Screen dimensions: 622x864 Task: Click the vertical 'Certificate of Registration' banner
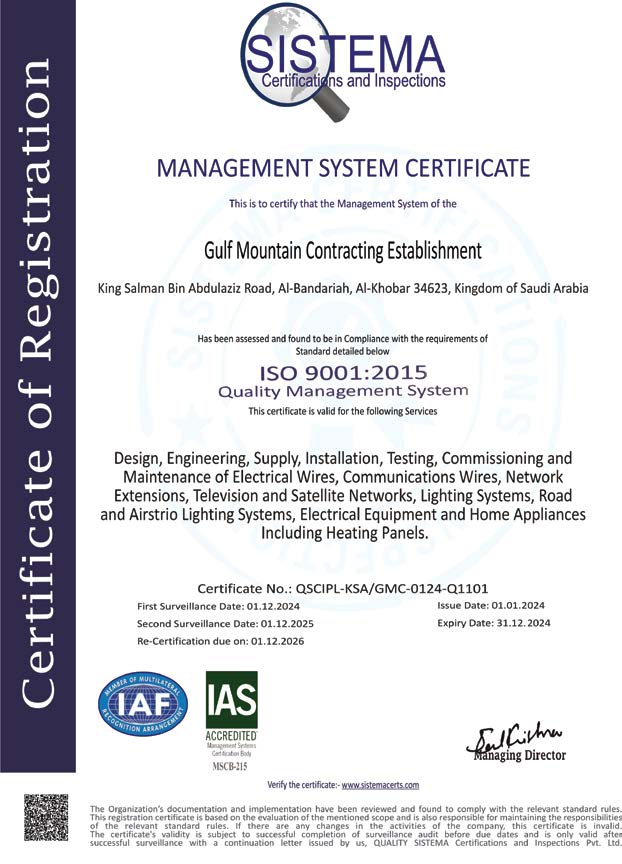37,386
